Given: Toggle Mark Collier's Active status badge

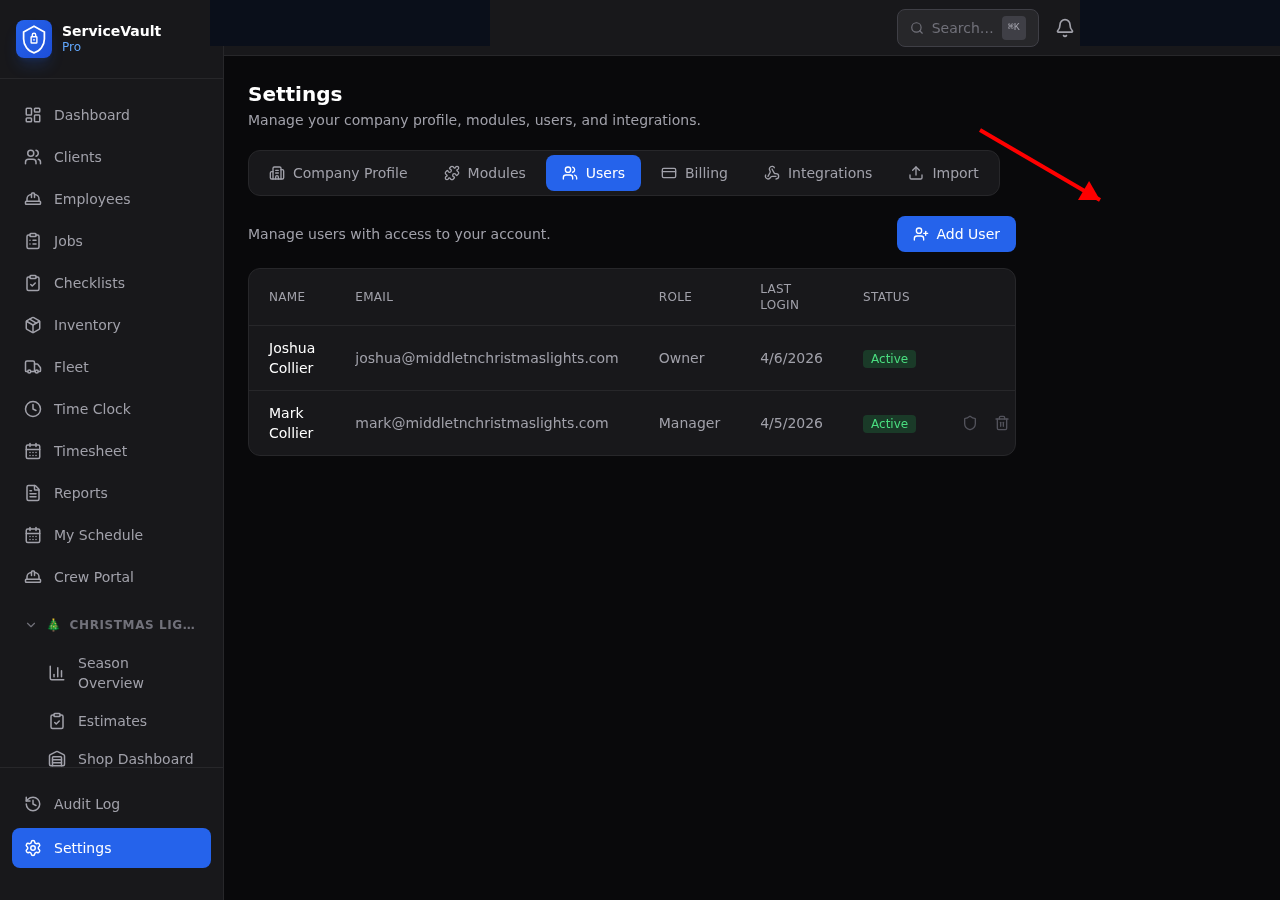Looking at the screenshot, I should point(889,423).
